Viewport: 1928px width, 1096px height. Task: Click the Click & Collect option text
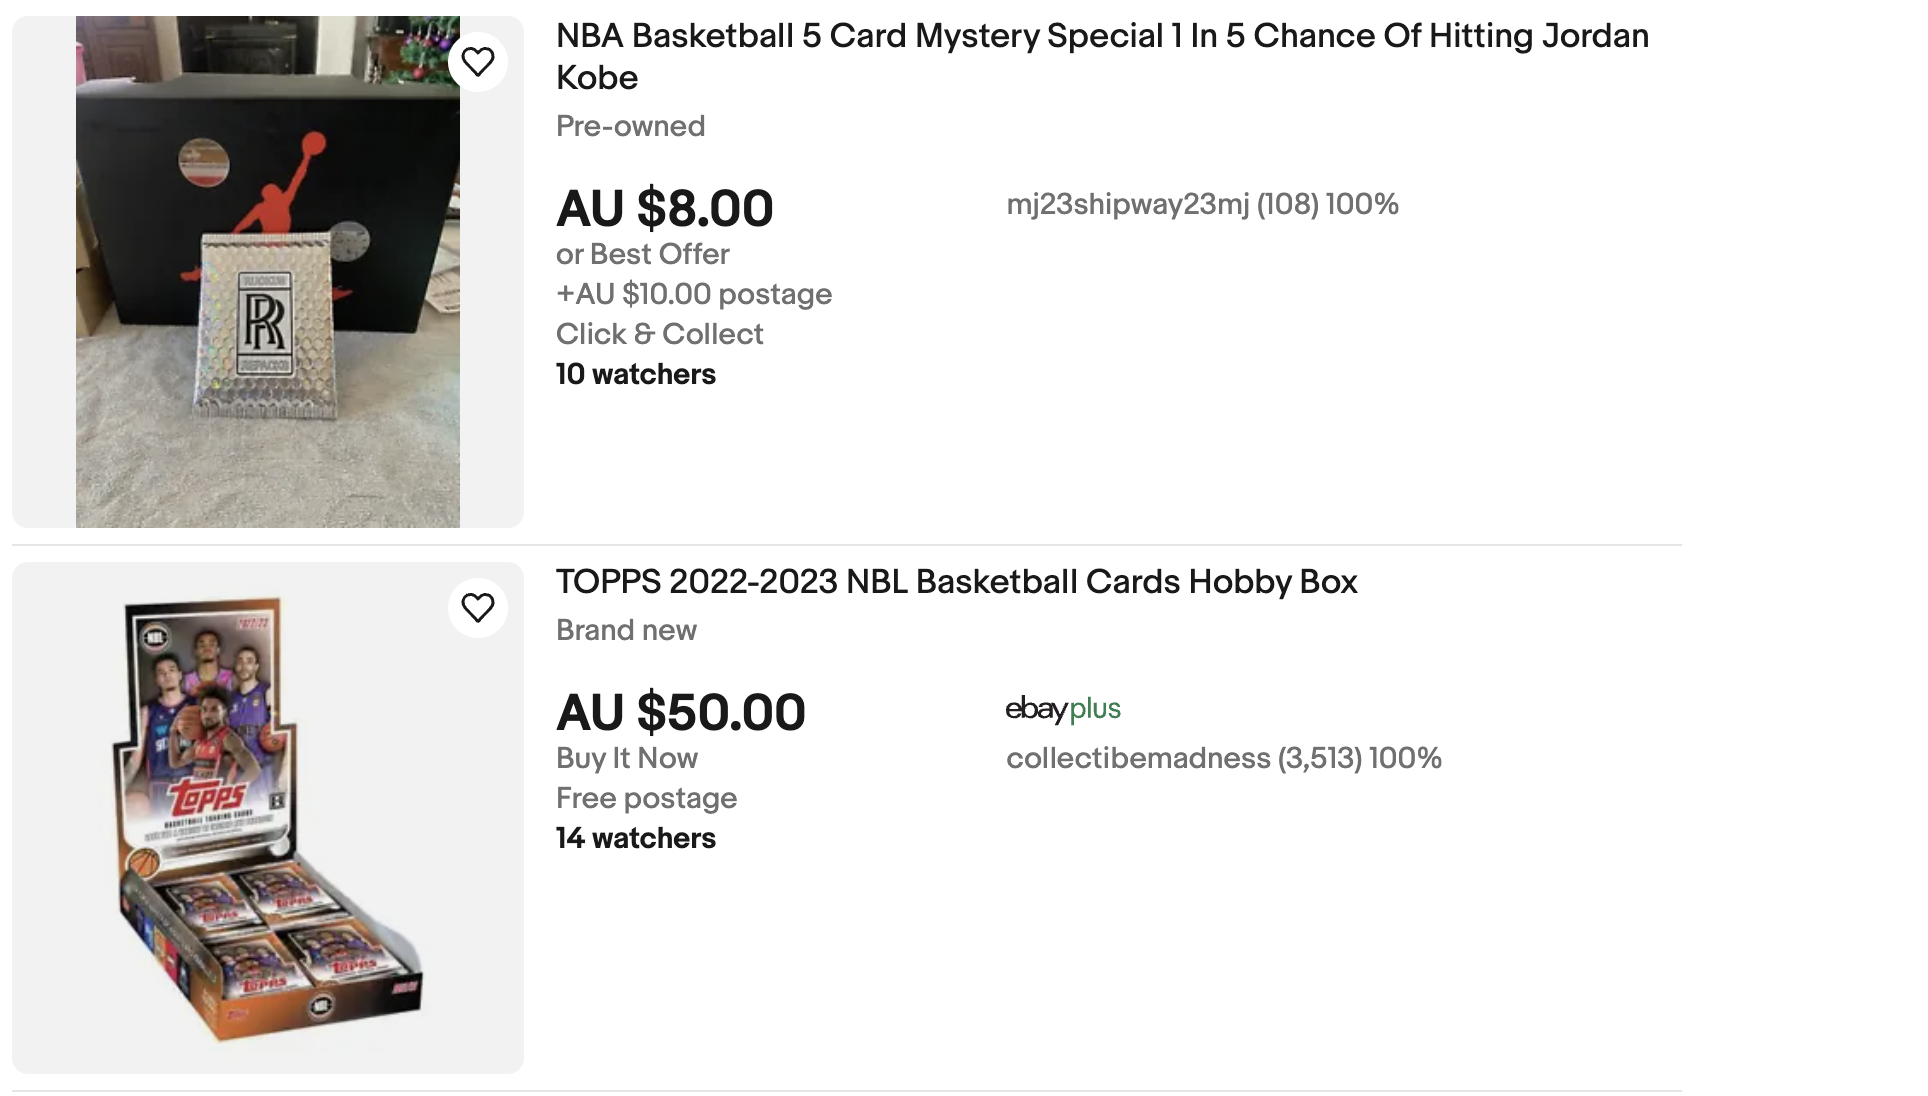pyautogui.click(x=659, y=334)
